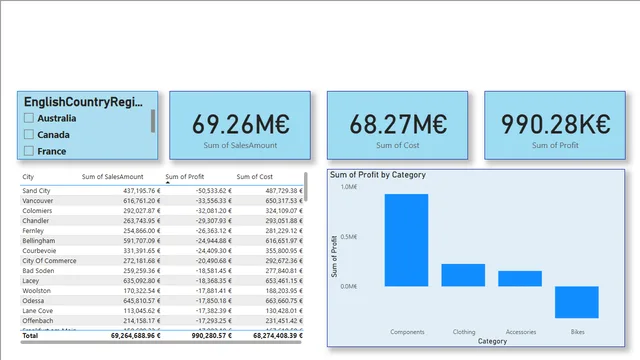Click the Total row label

pyautogui.click(x=30, y=336)
